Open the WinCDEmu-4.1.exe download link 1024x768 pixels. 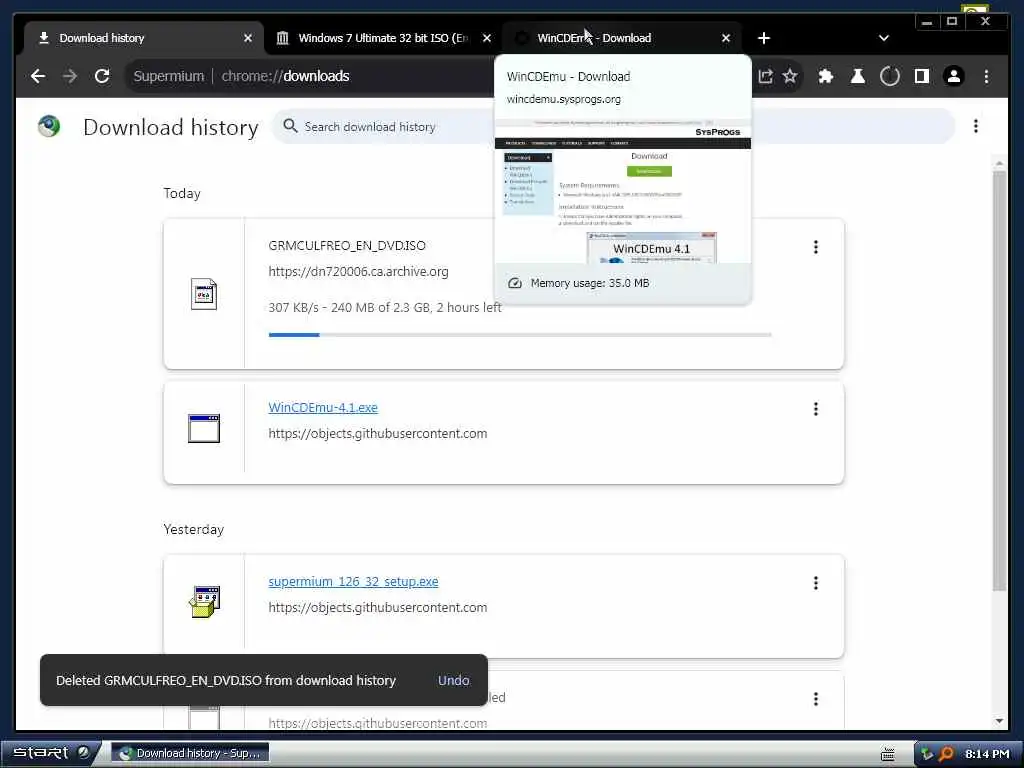click(x=323, y=408)
